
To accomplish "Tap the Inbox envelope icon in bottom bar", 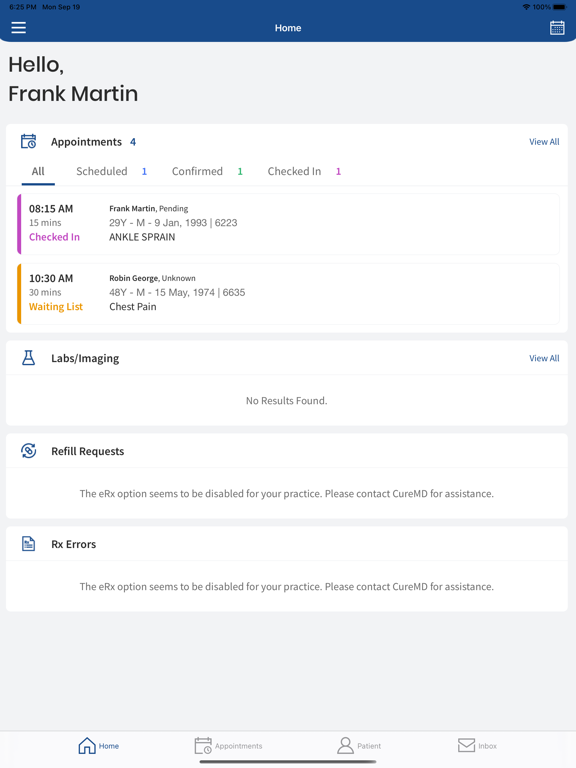I will pos(466,745).
